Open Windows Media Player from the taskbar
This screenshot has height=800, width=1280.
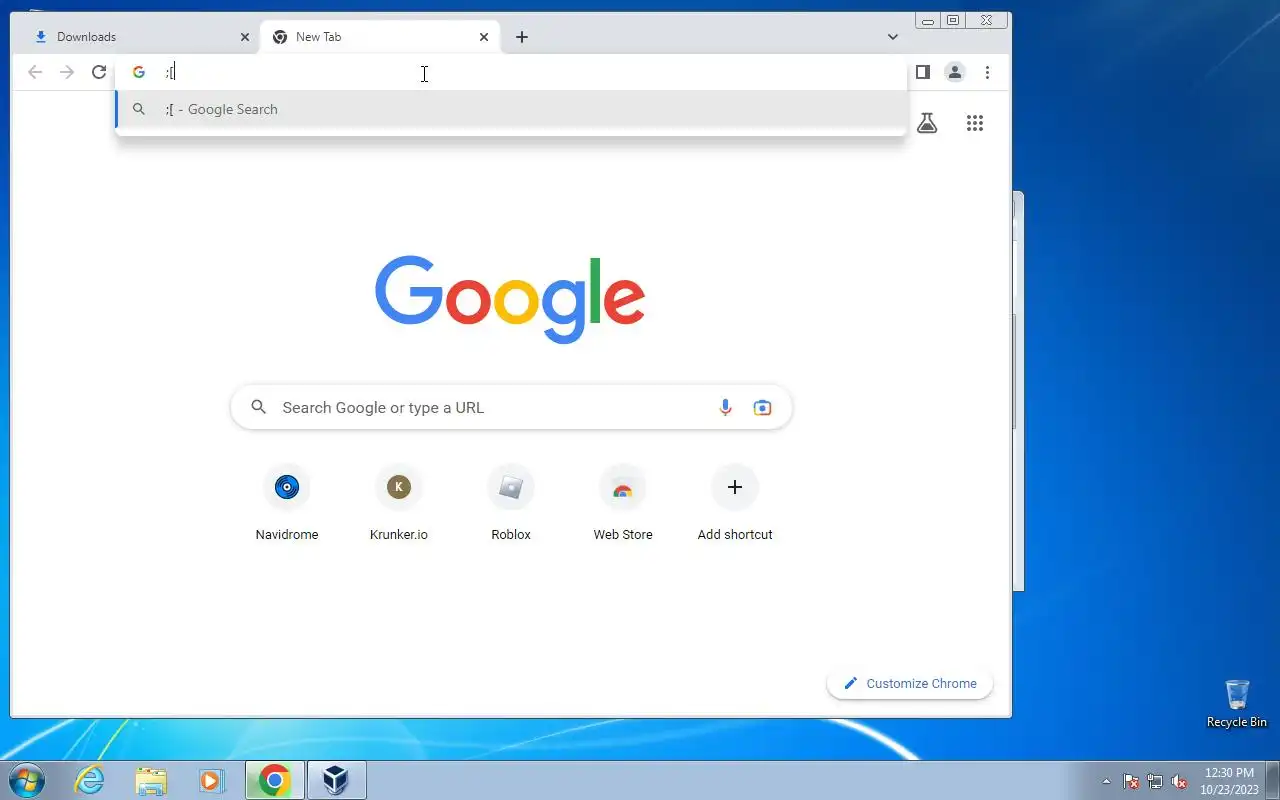click(211, 780)
